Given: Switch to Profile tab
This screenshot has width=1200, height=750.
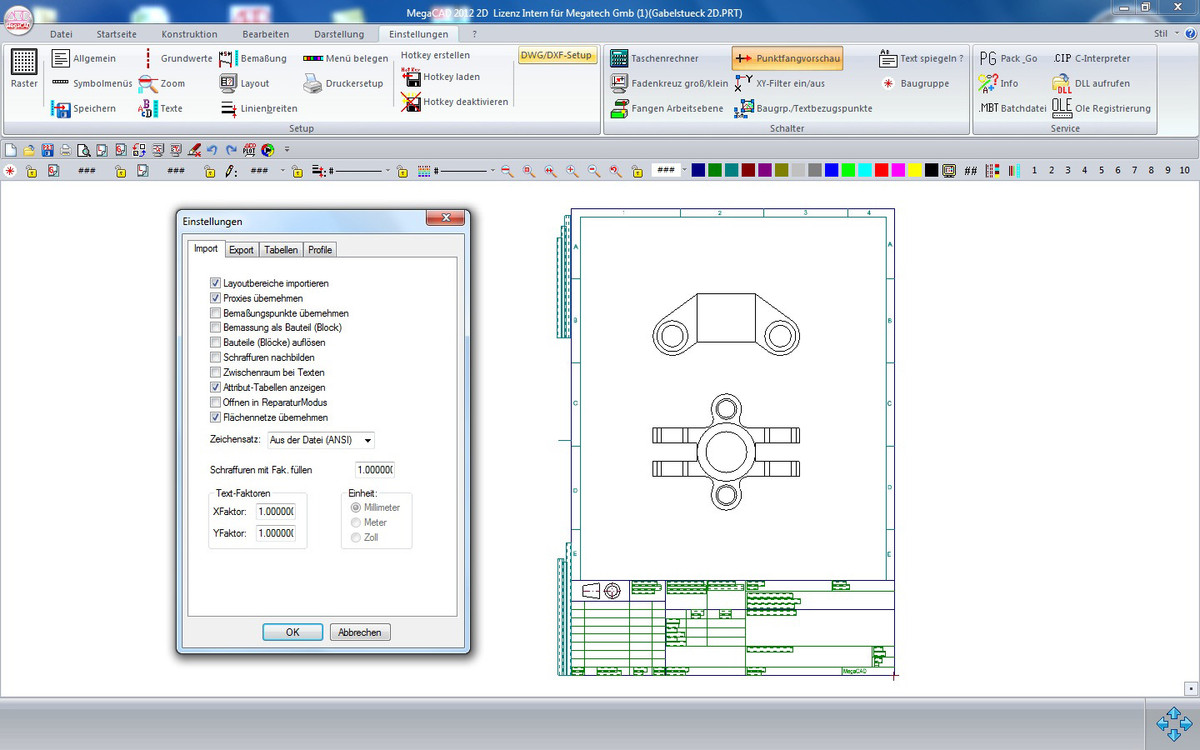Looking at the screenshot, I should tap(320, 250).
